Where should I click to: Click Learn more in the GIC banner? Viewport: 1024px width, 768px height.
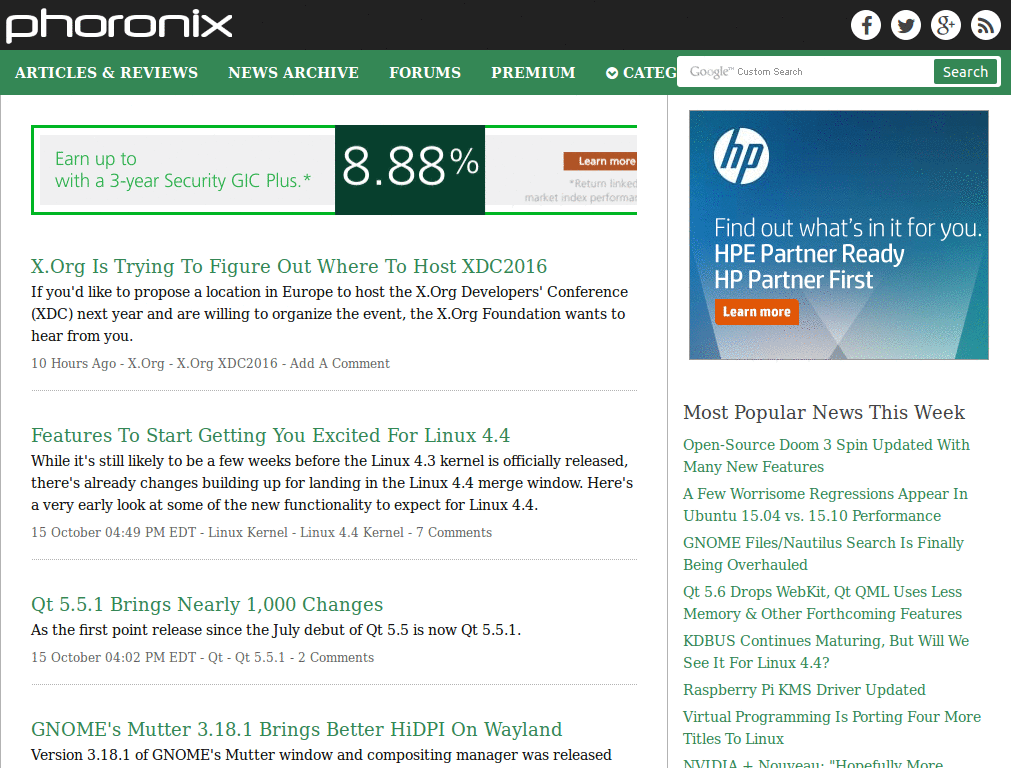point(600,161)
